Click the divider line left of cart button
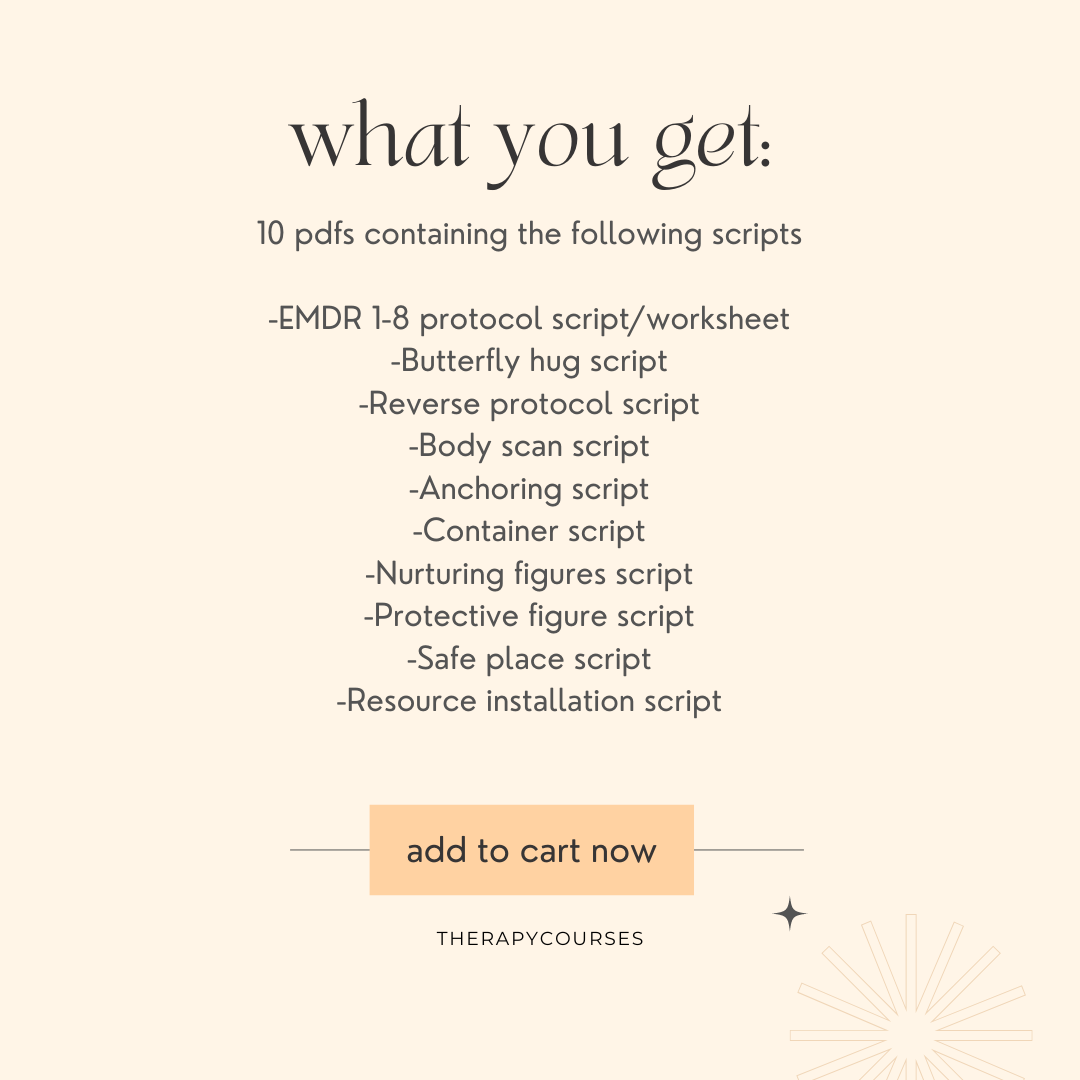Image resolution: width=1080 pixels, height=1080 pixels. pyautogui.click(x=330, y=850)
